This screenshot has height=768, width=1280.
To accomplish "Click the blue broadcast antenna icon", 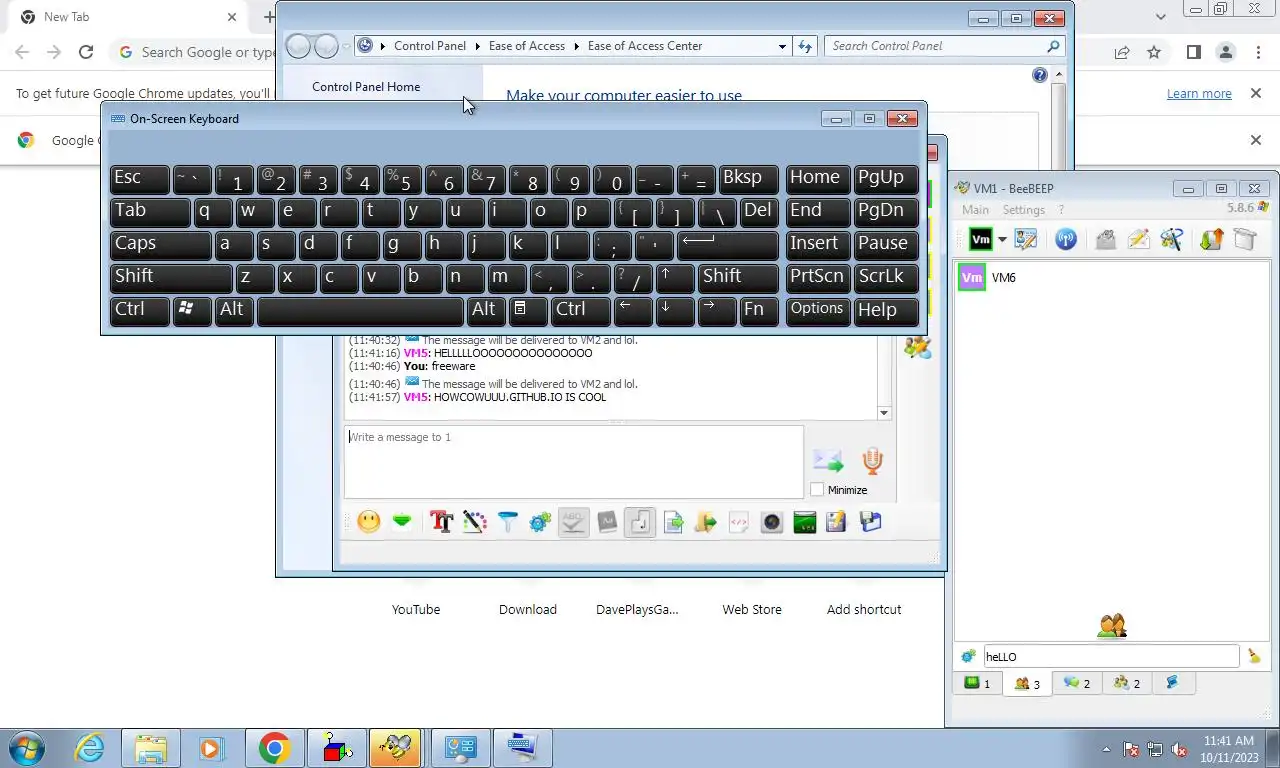I will click(1066, 239).
